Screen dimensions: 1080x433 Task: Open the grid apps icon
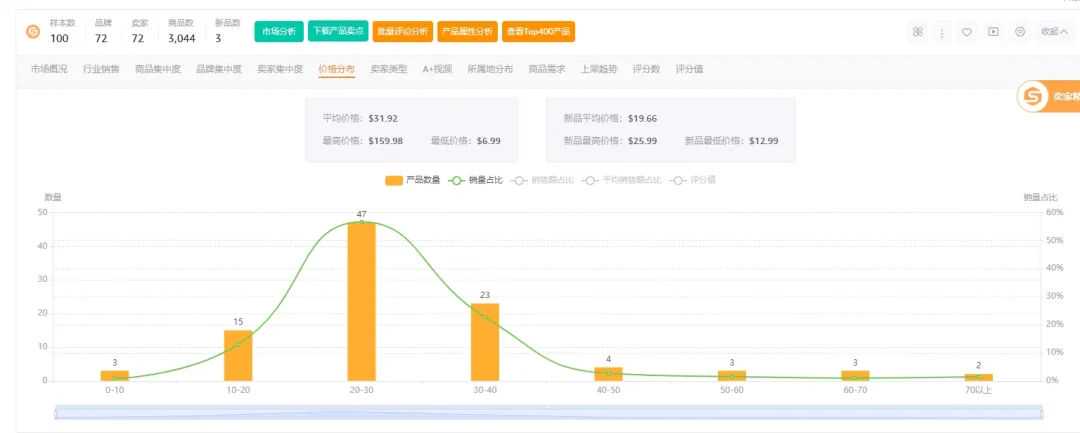tap(917, 32)
